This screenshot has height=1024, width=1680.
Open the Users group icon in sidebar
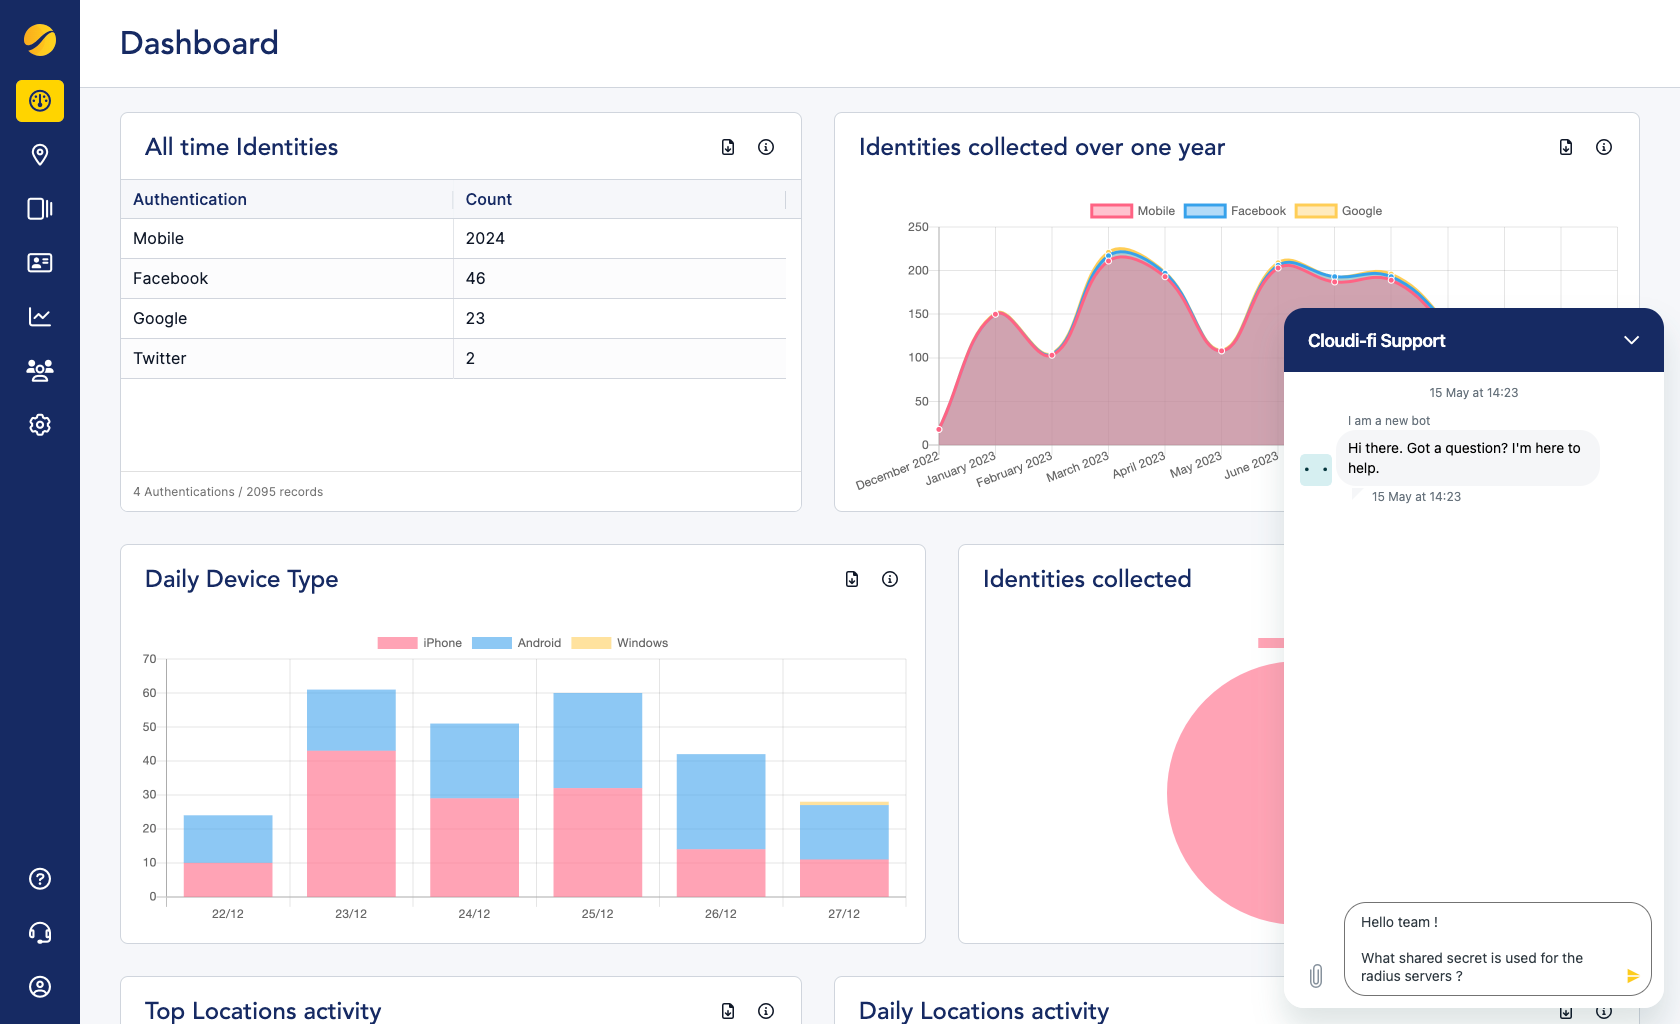[x=39, y=371]
